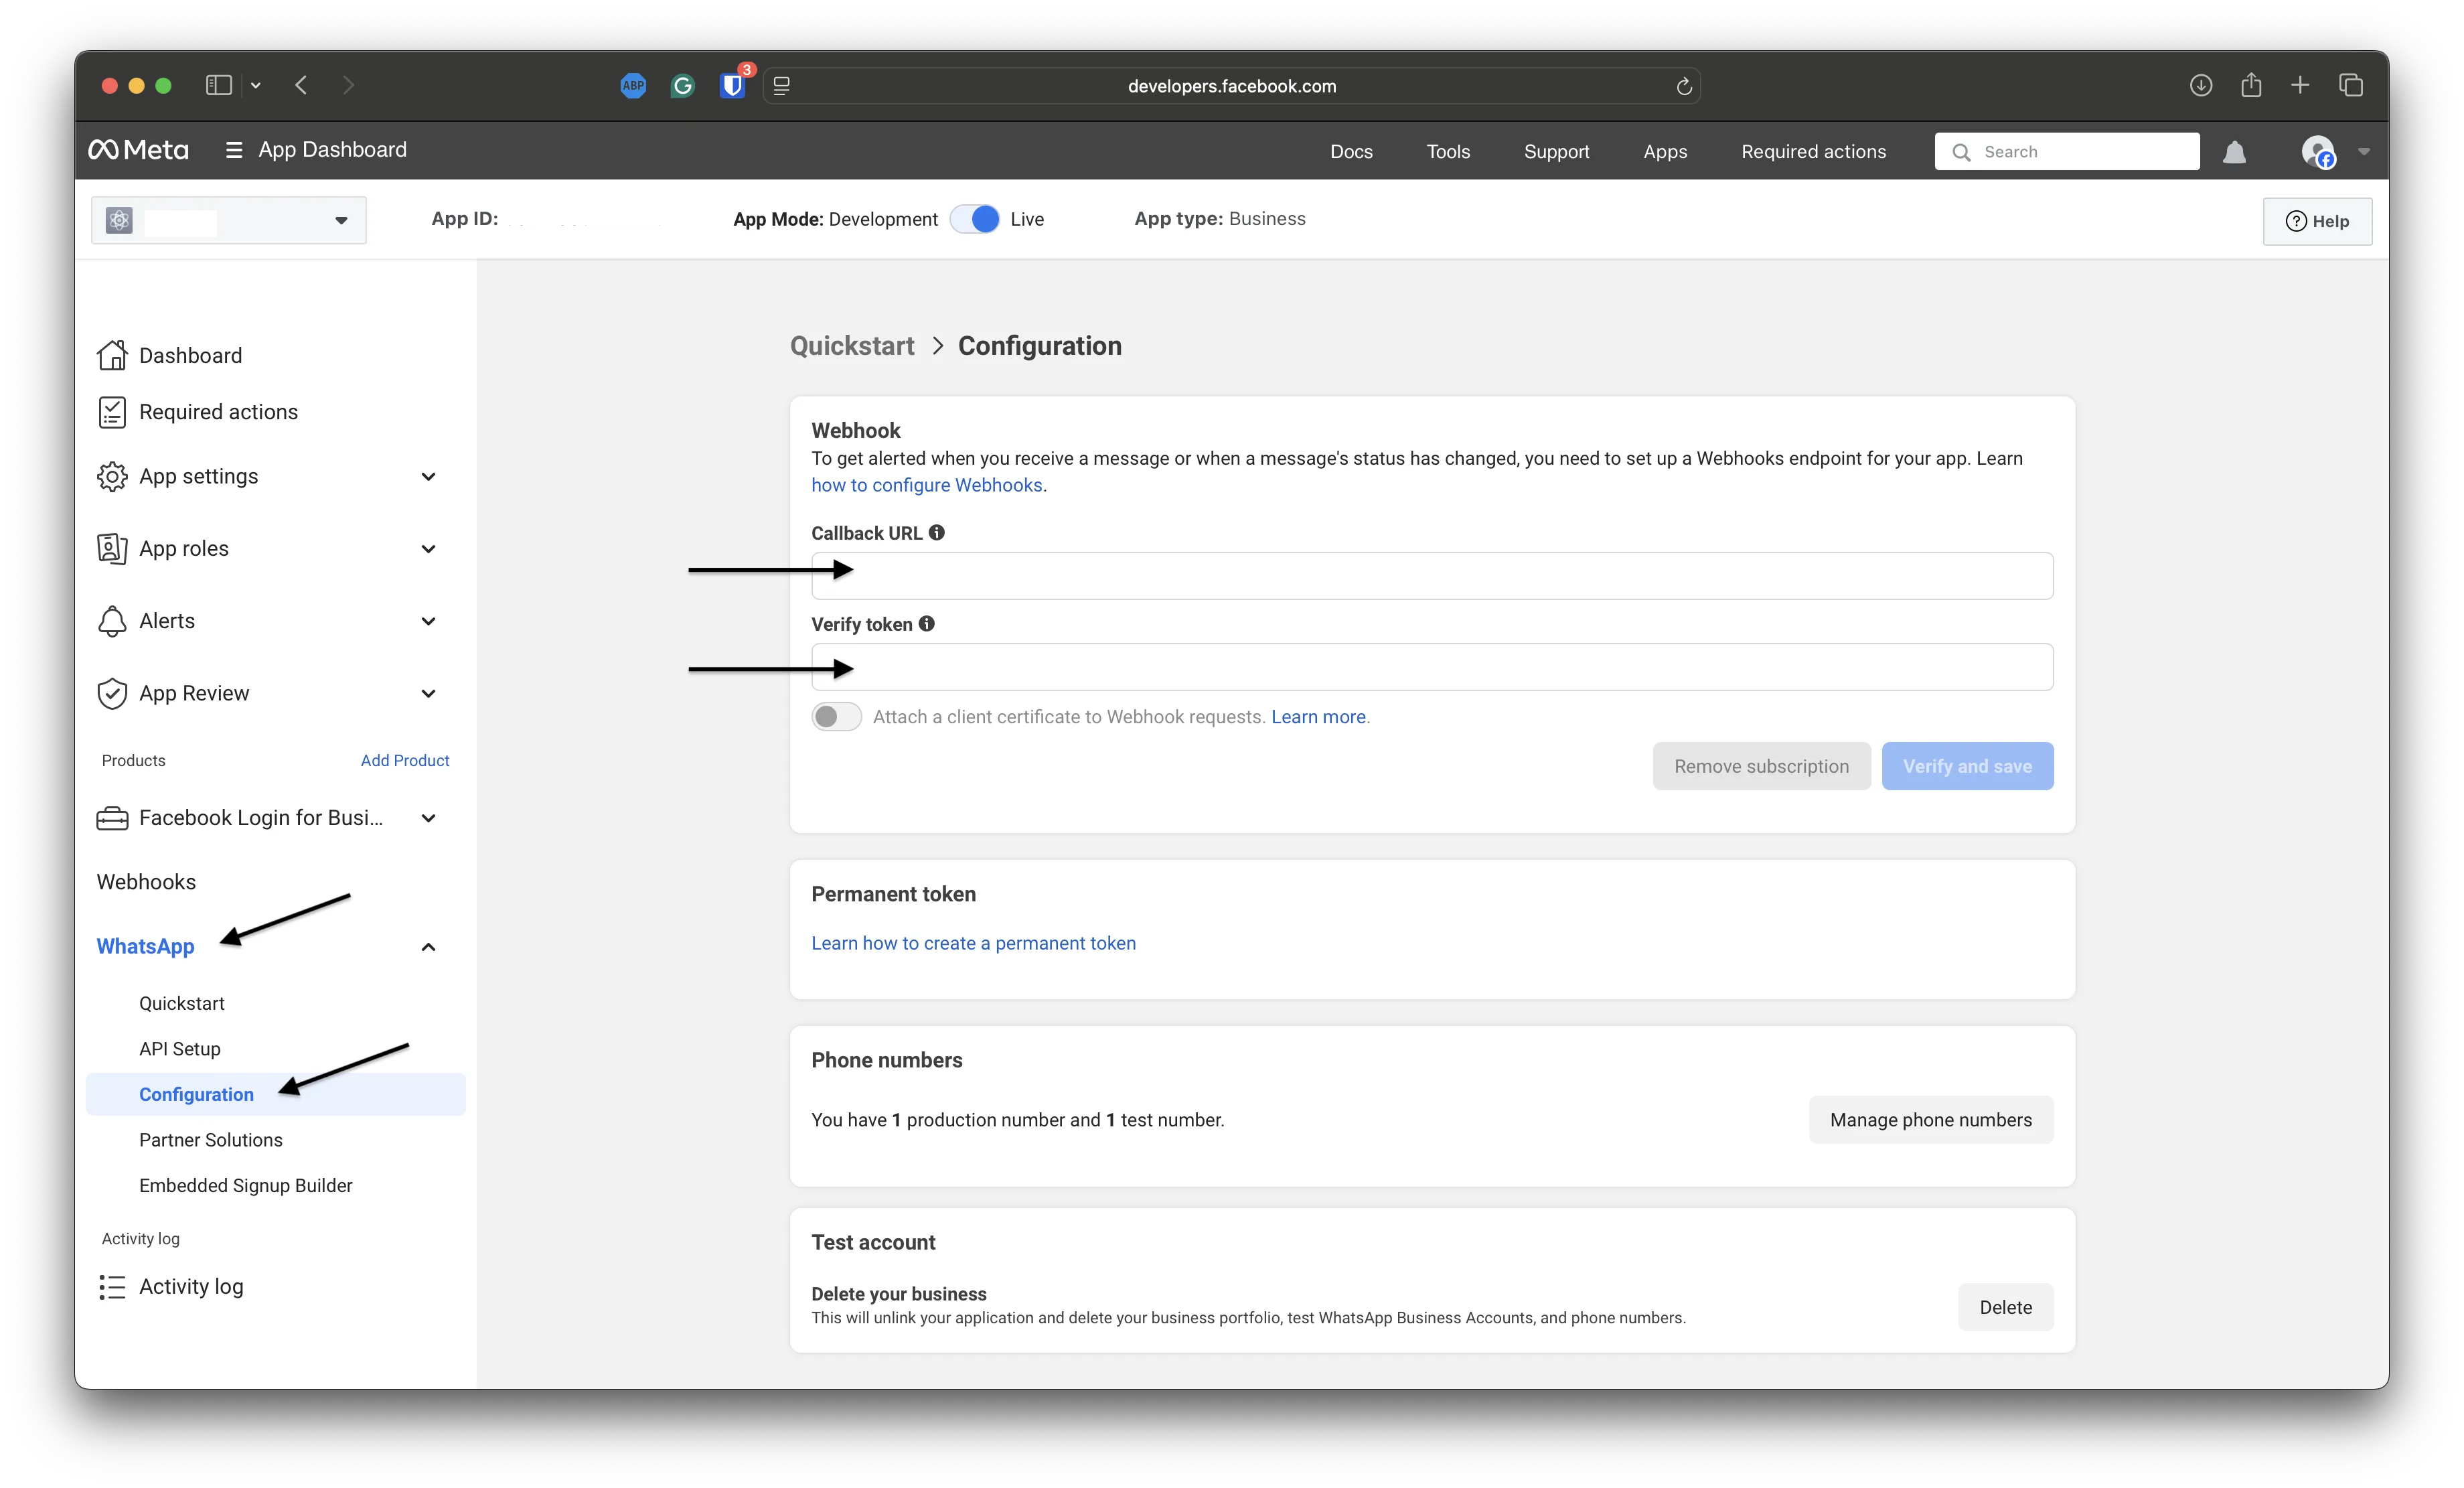Open a new tab with plus icon
The width and height of the screenshot is (2464, 1488).
2300,86
